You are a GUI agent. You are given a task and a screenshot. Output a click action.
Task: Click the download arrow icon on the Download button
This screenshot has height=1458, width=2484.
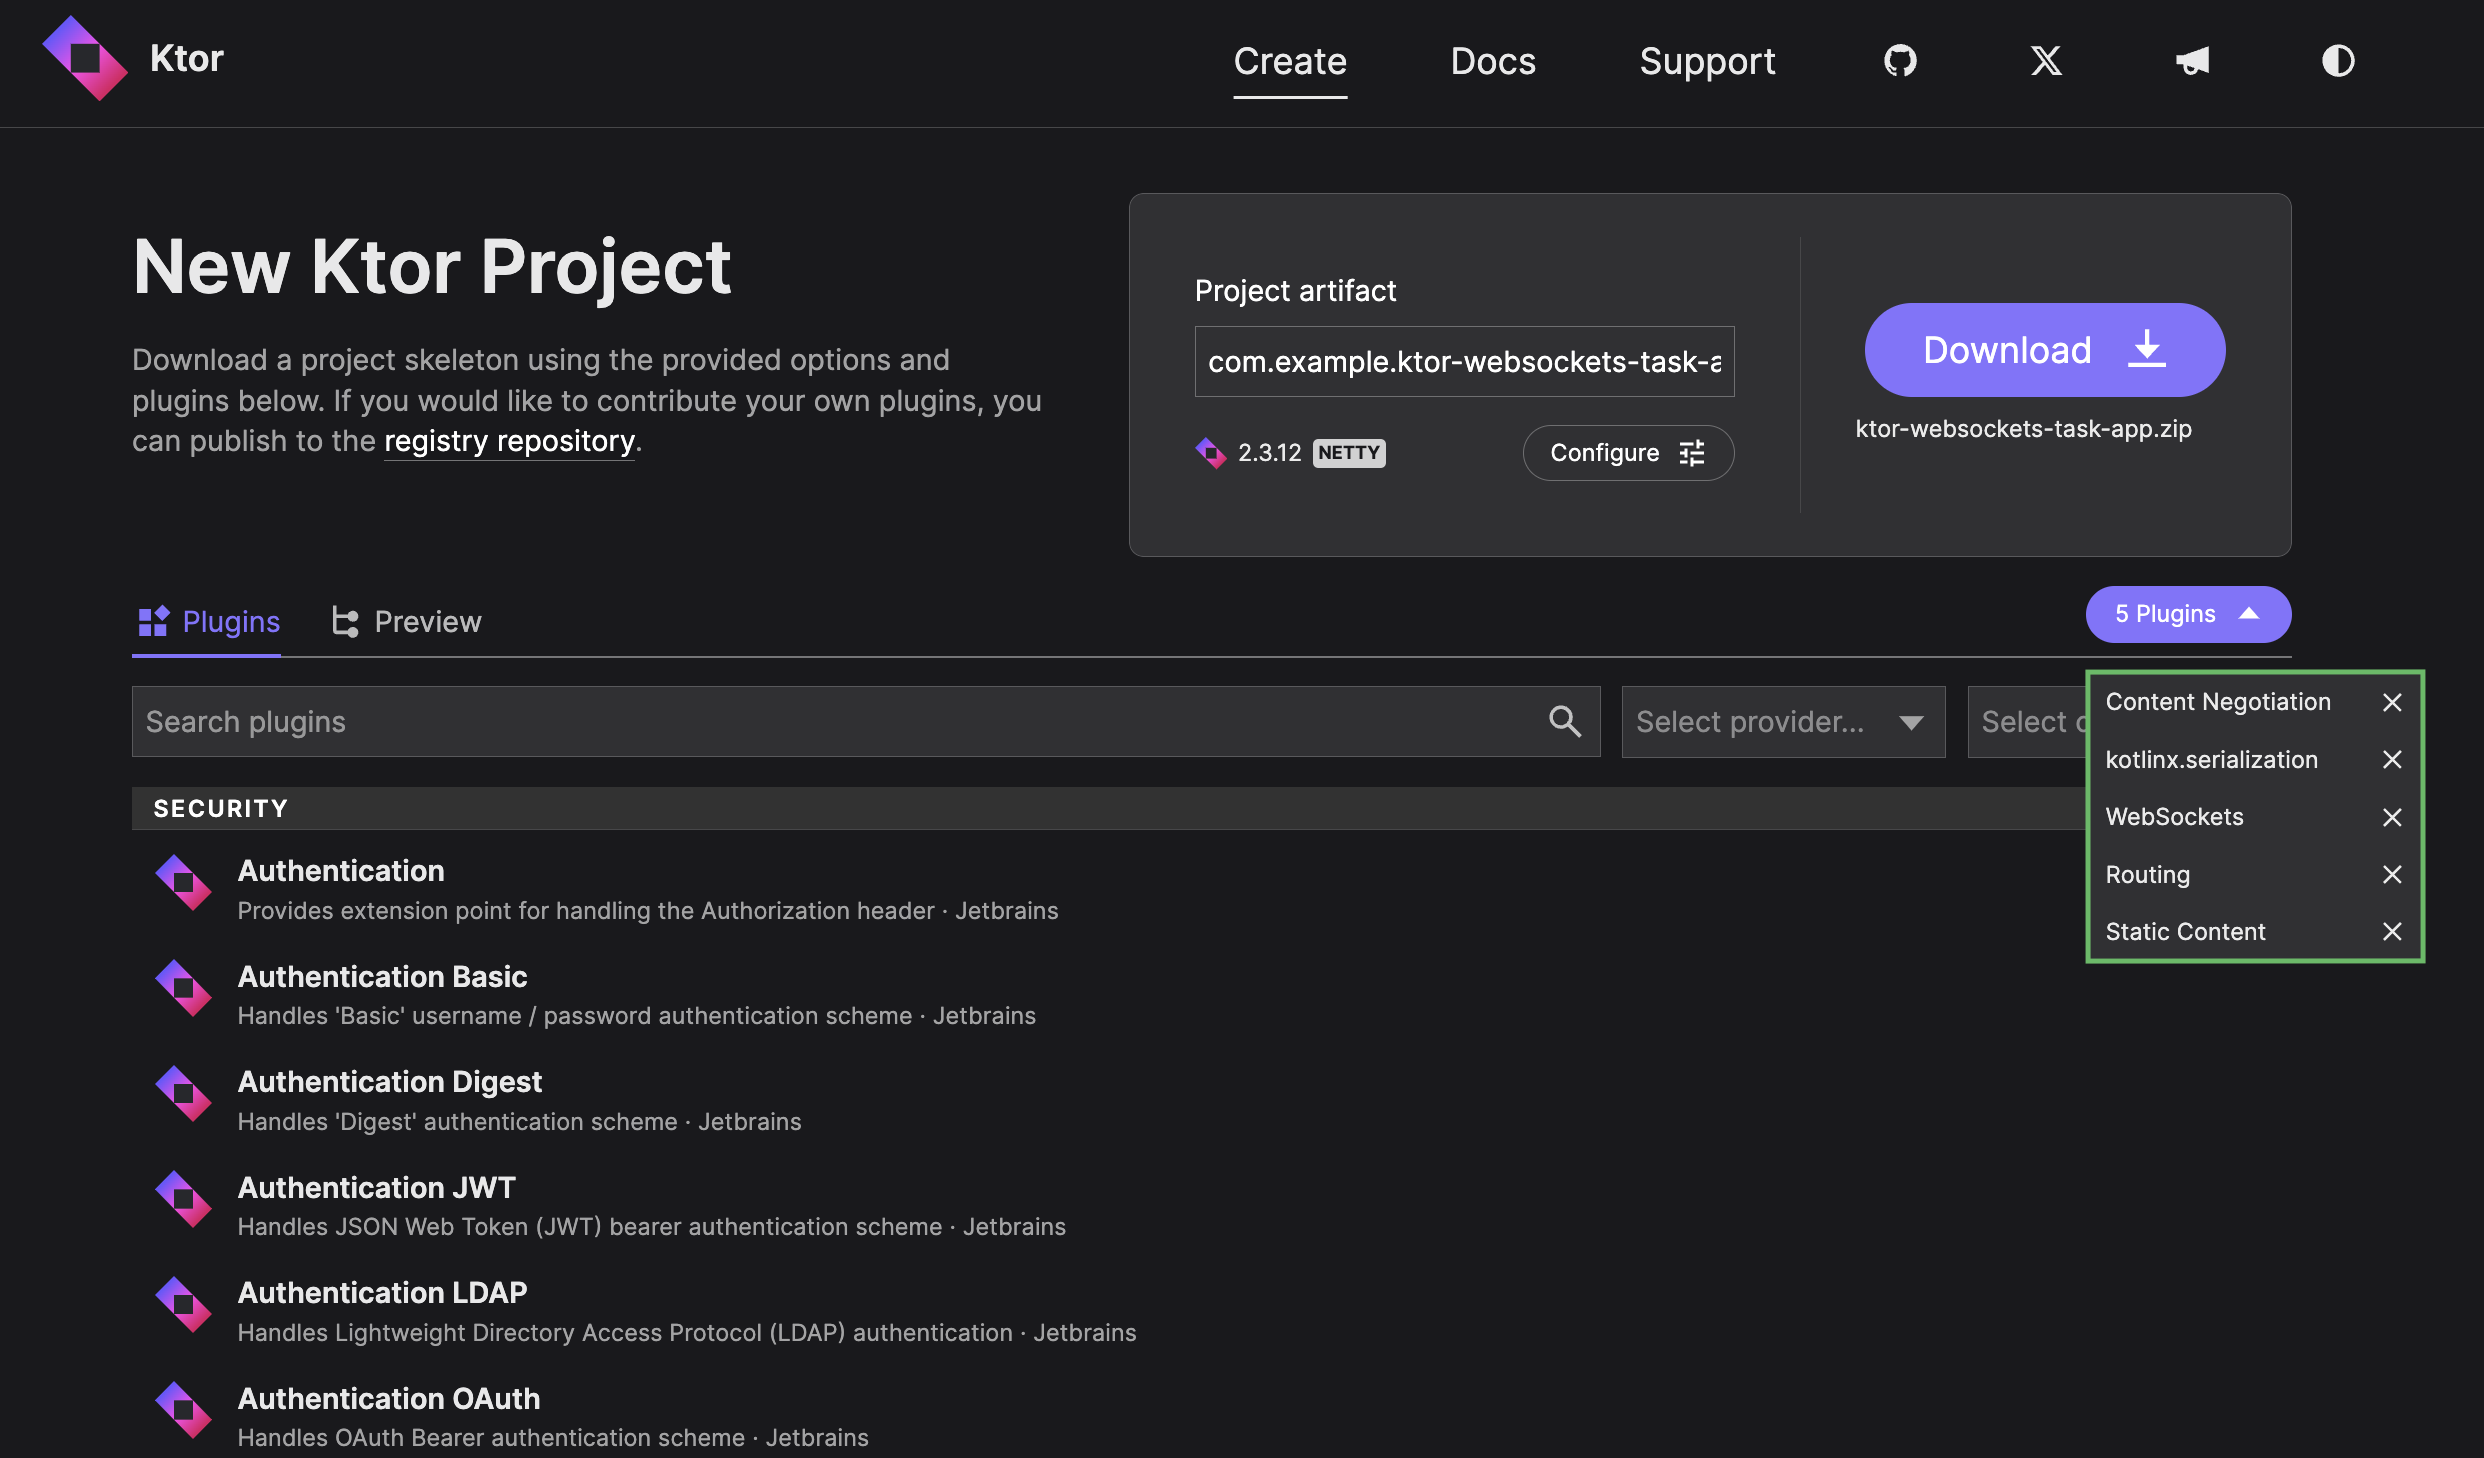pos(2146,349)
